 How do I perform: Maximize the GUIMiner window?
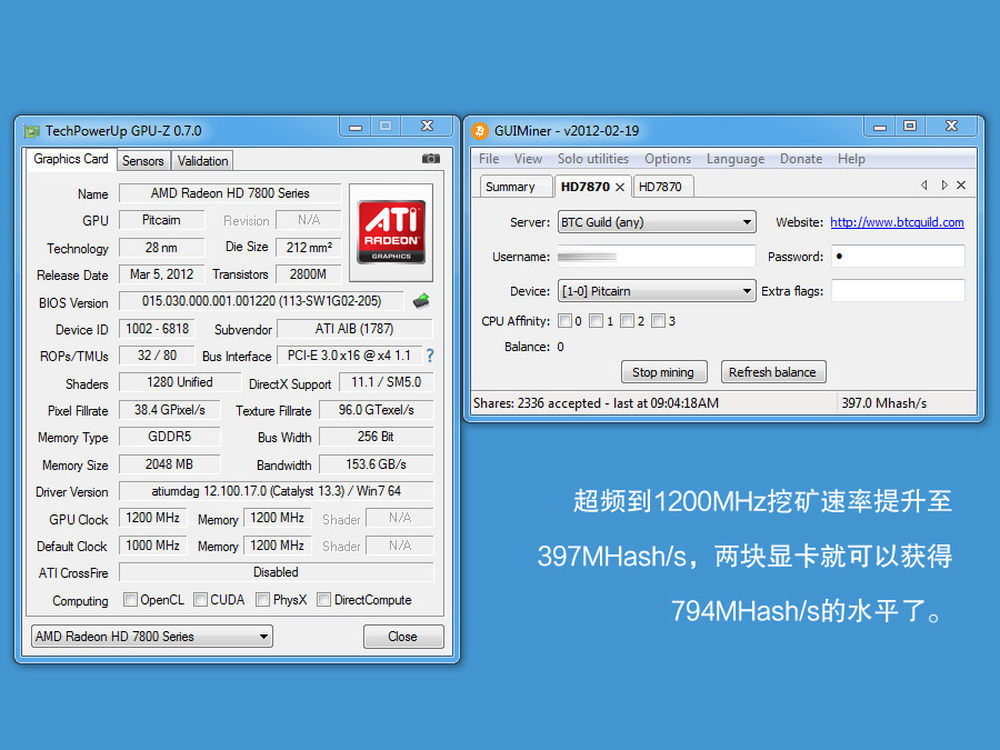coord(910,126)
